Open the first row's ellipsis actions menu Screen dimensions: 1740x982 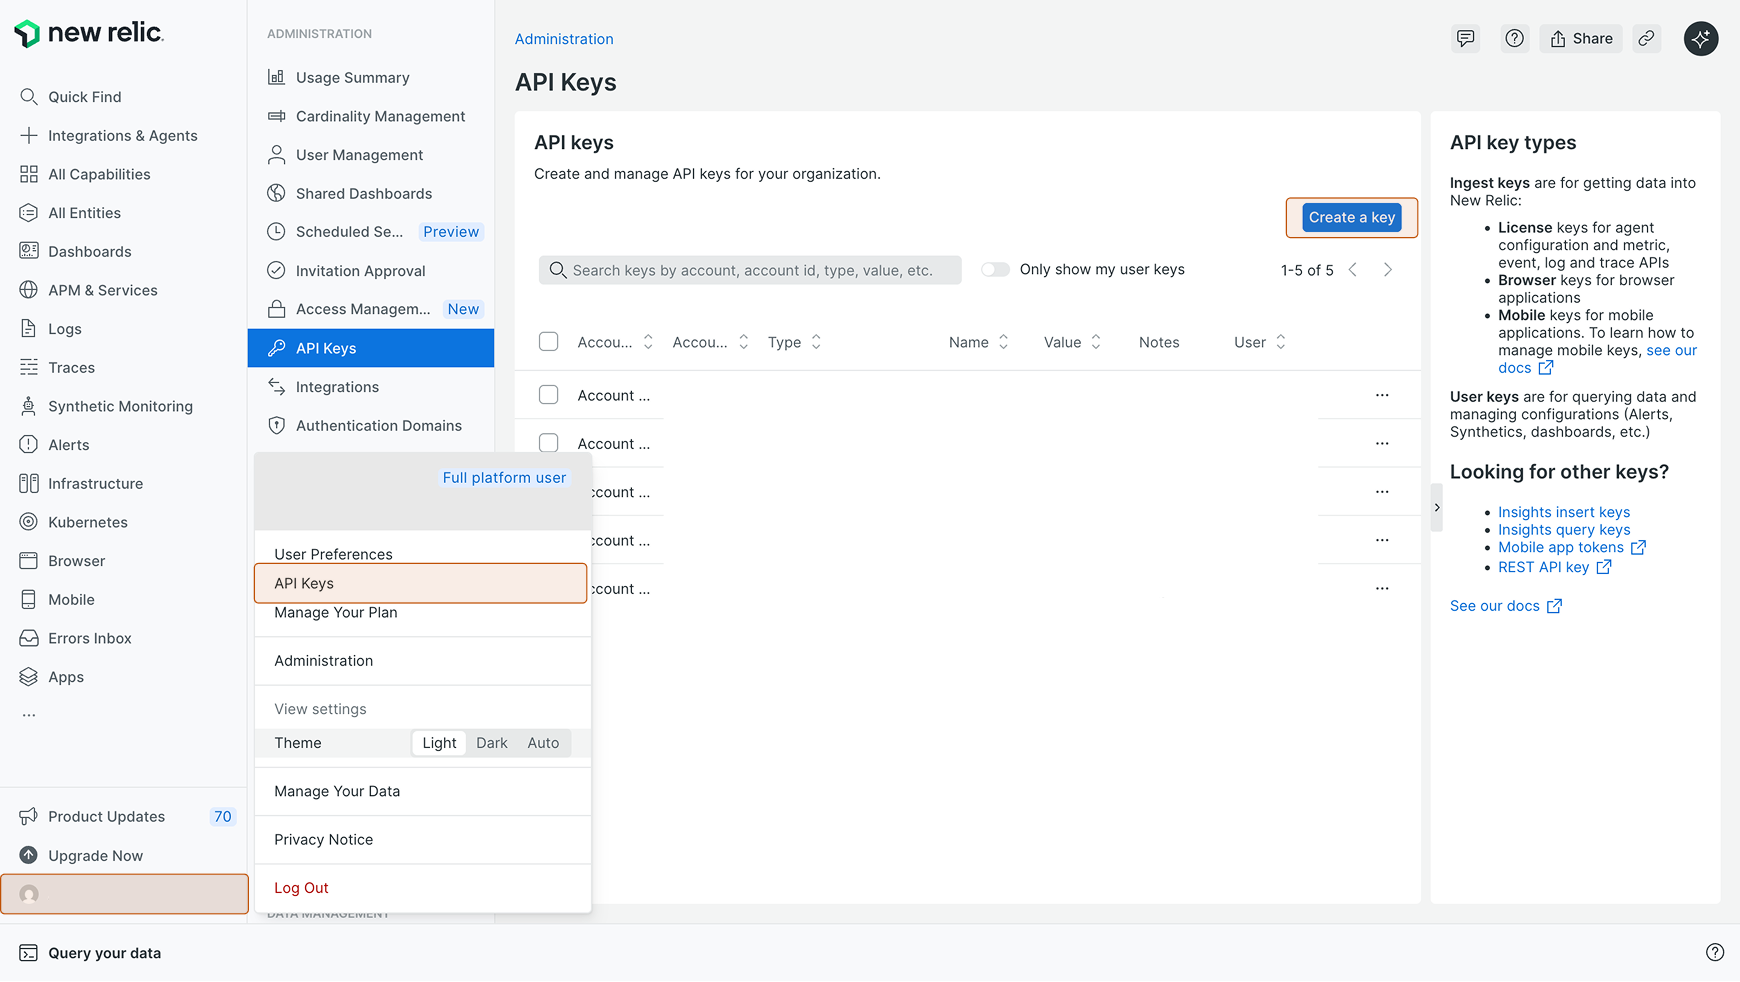pyautogui.click(x=1381, y=395)
